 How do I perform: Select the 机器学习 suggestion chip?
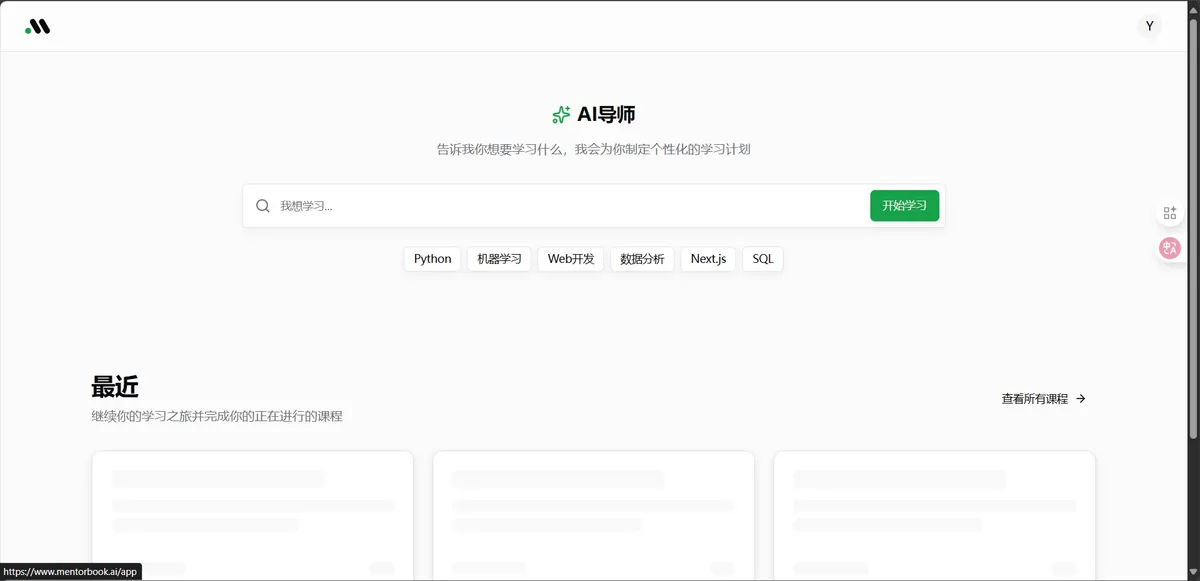point(499,258)
